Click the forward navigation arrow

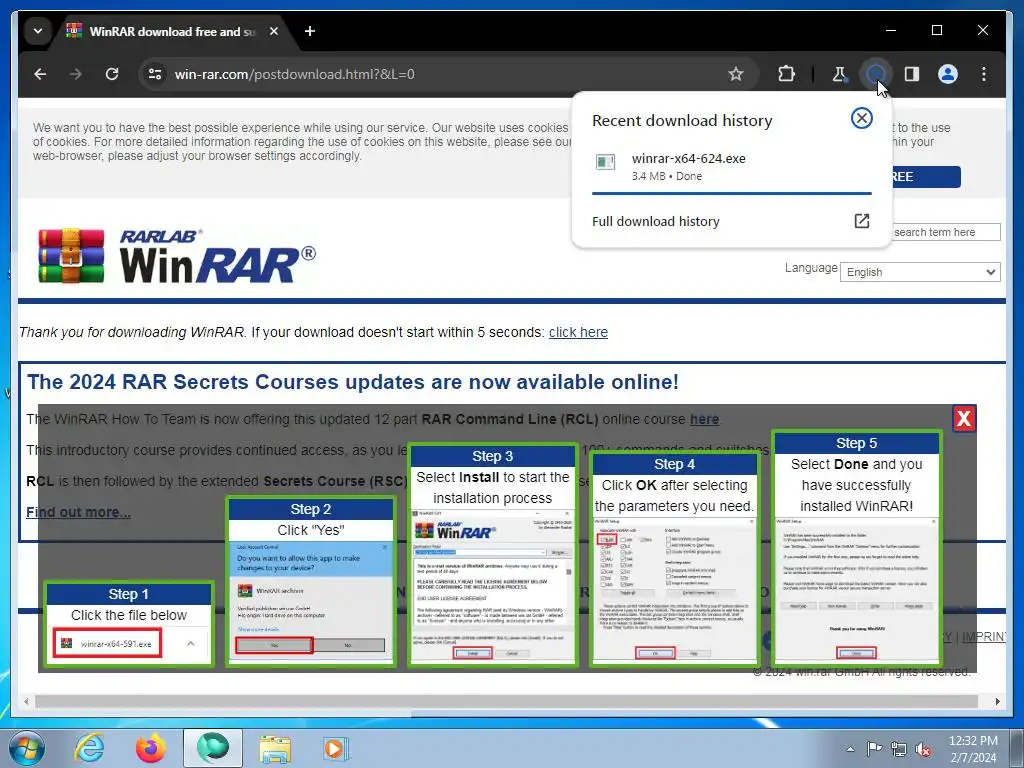[x=76, y=74]
